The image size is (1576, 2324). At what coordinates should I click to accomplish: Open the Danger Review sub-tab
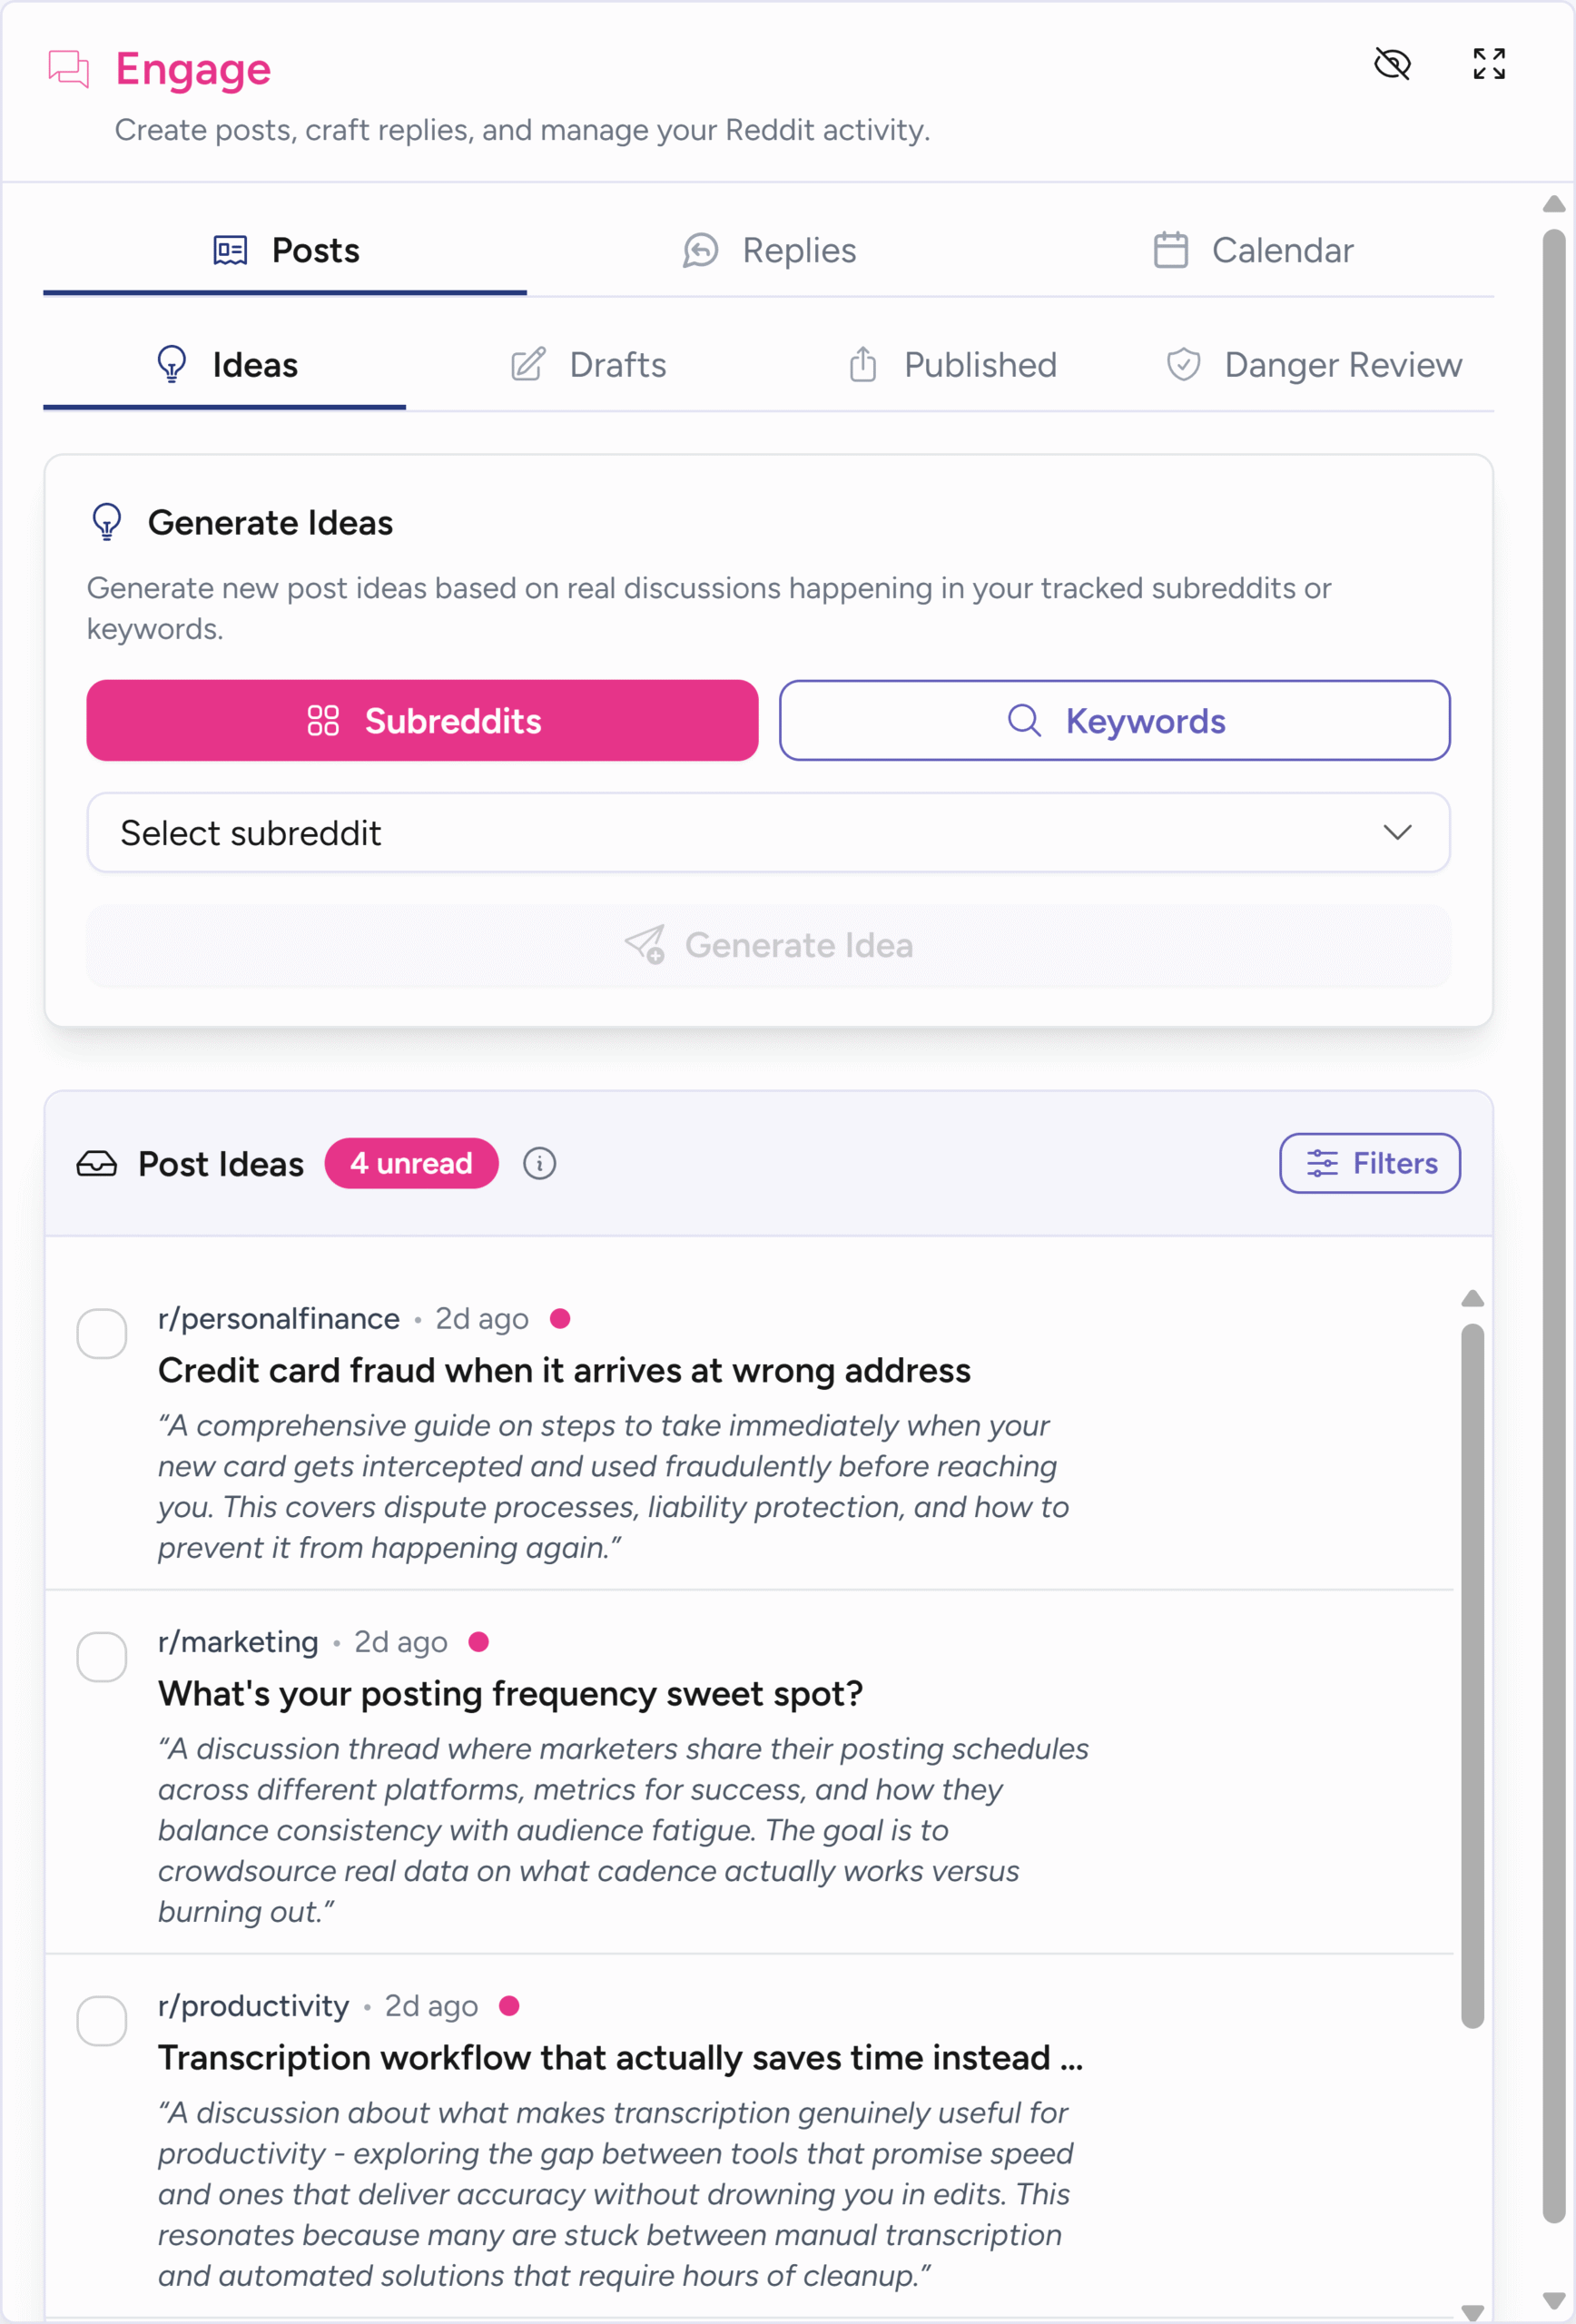1313,365
